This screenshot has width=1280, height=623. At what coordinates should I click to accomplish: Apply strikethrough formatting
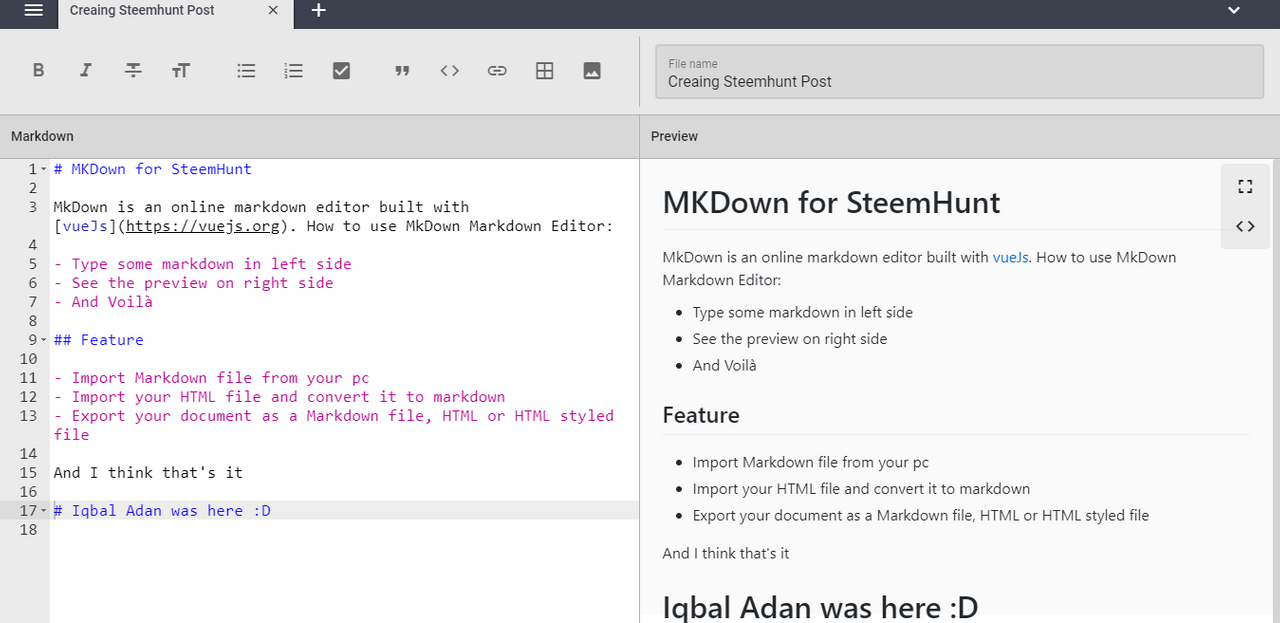[x=133, y=71]
